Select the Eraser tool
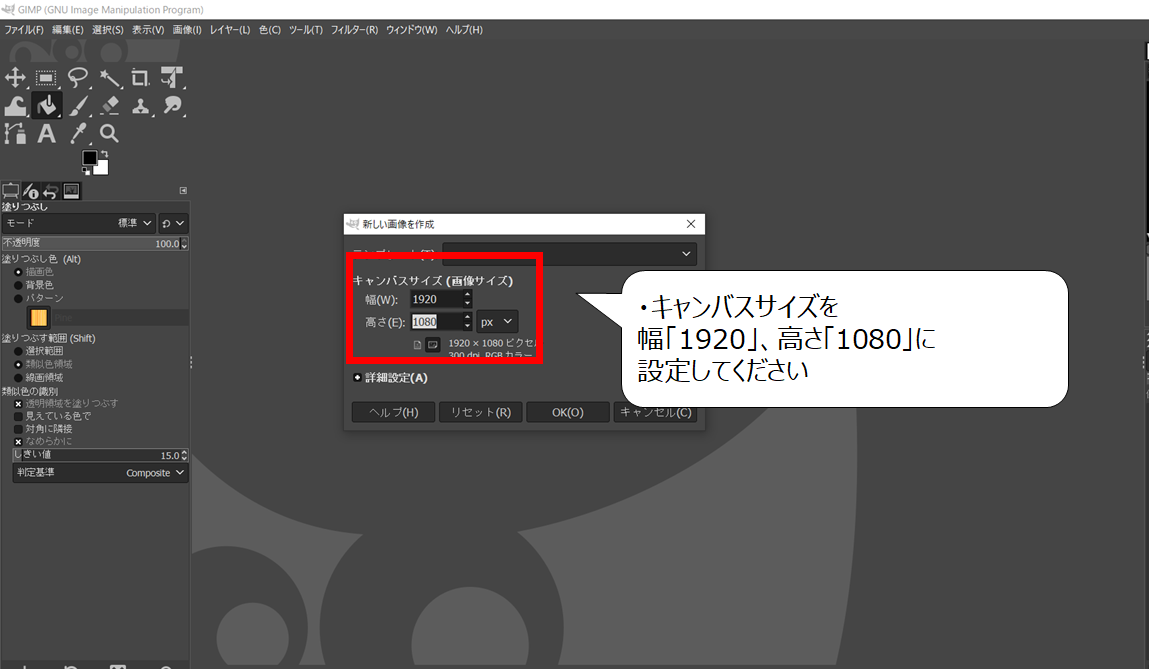This screenshot has height=669, width=1149. [x=110, y=106]
